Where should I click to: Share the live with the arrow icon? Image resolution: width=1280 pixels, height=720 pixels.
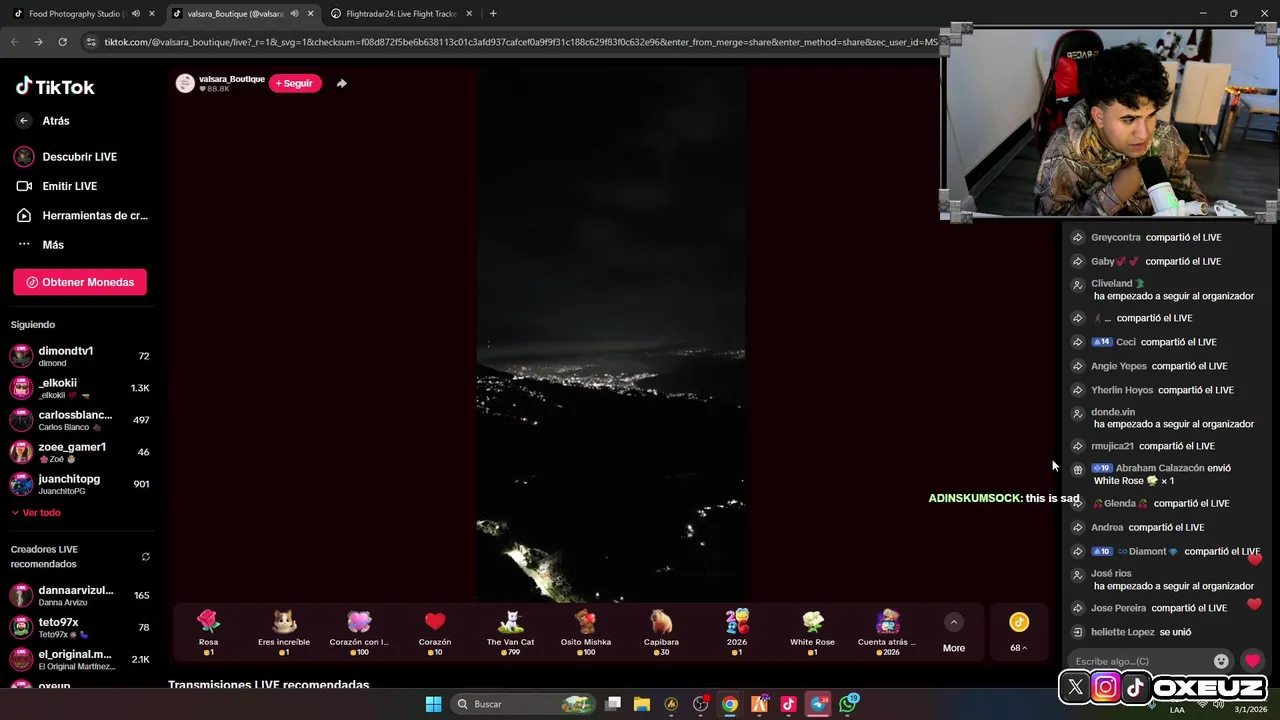tap(342, 83)
